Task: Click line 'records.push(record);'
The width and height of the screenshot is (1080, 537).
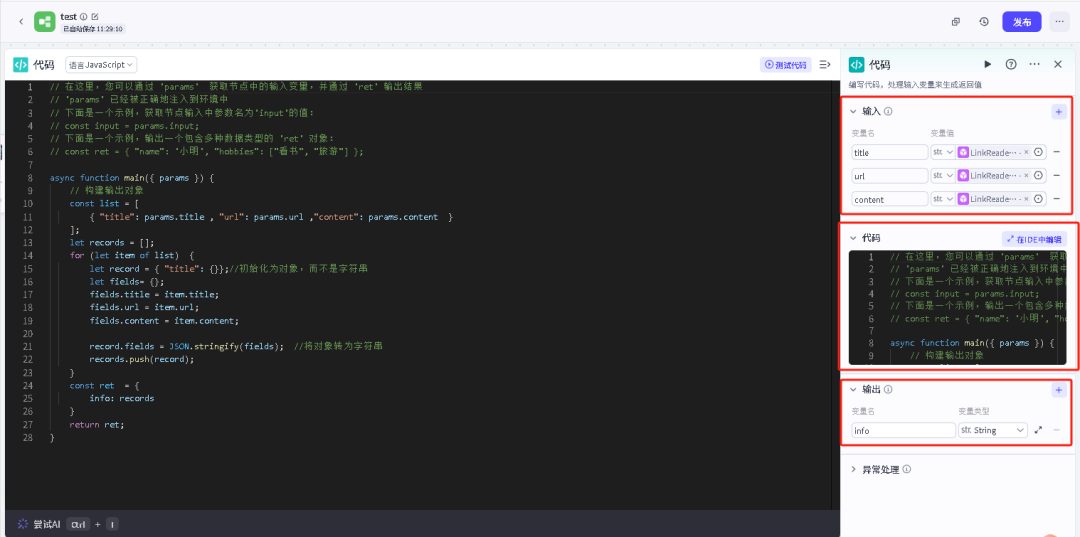Action: (142, 359)
